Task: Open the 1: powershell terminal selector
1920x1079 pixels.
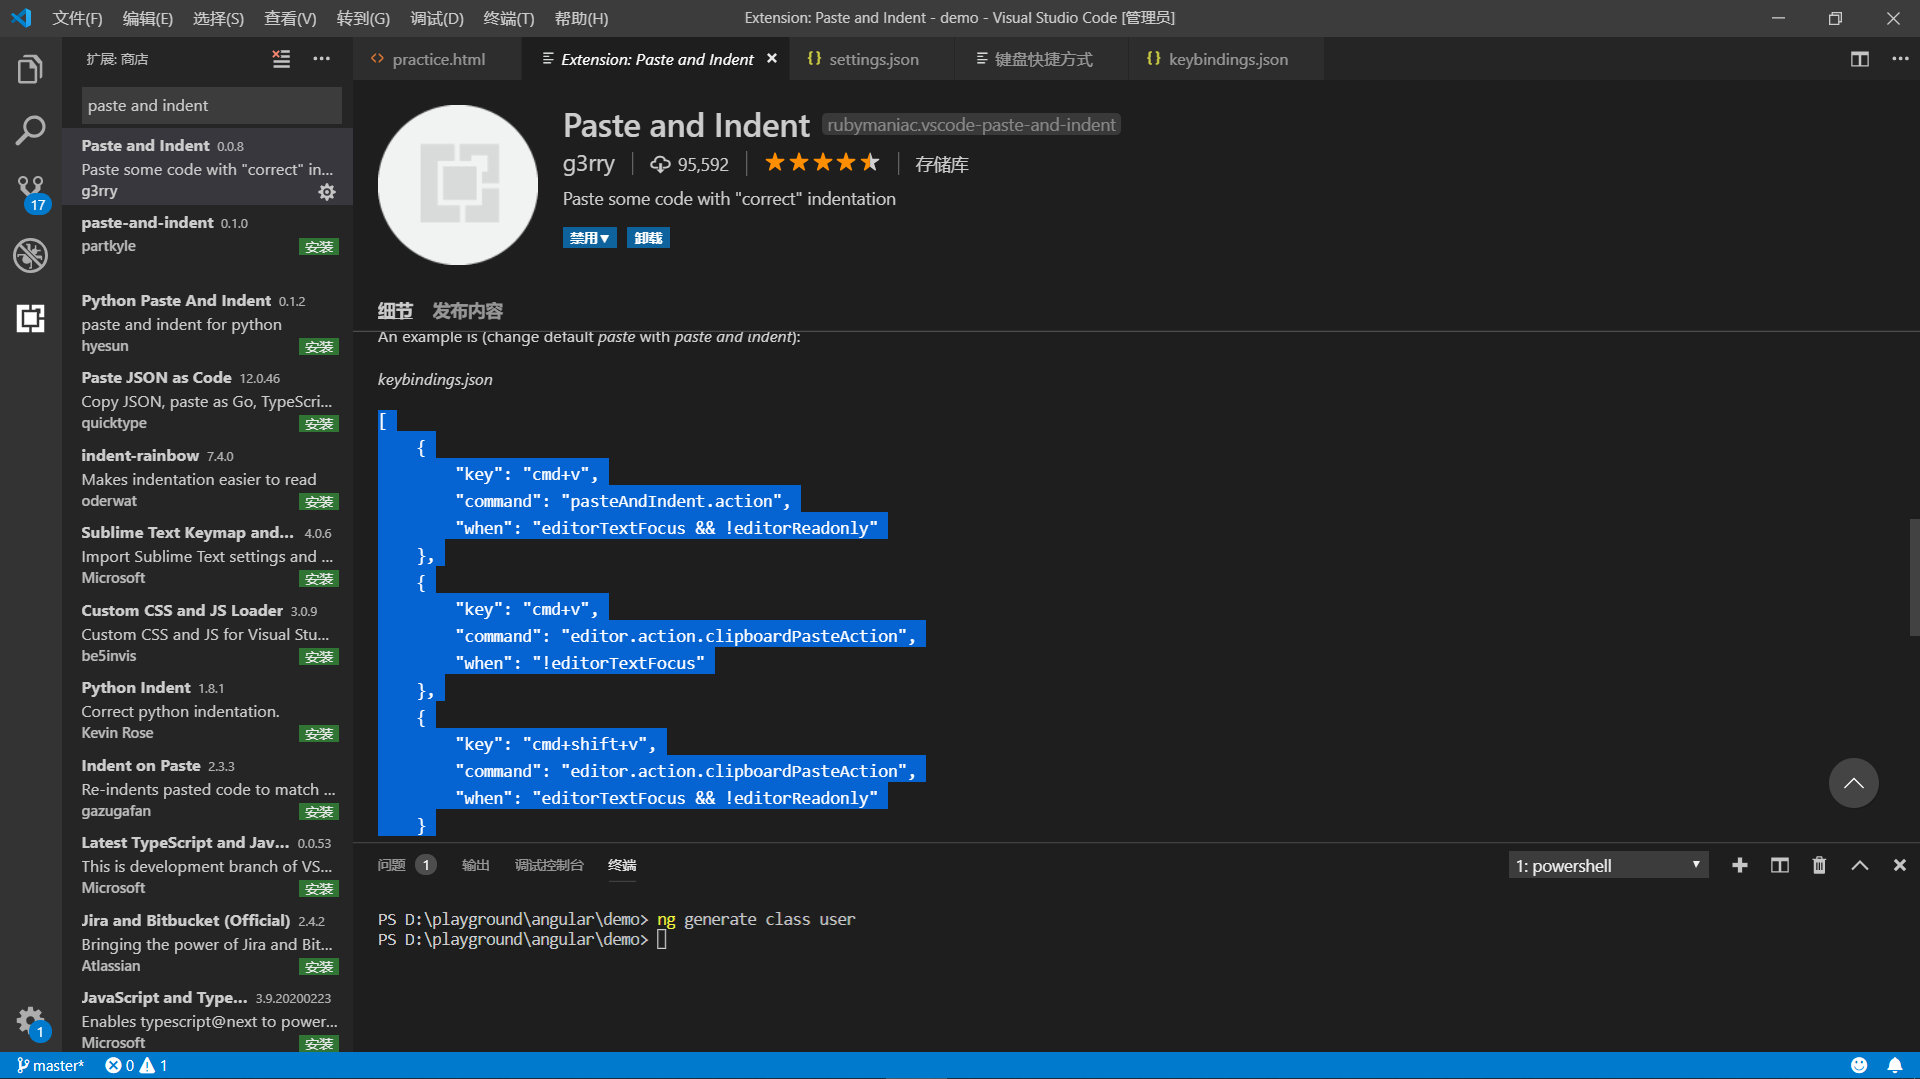Action: [x=1607, y=865]
